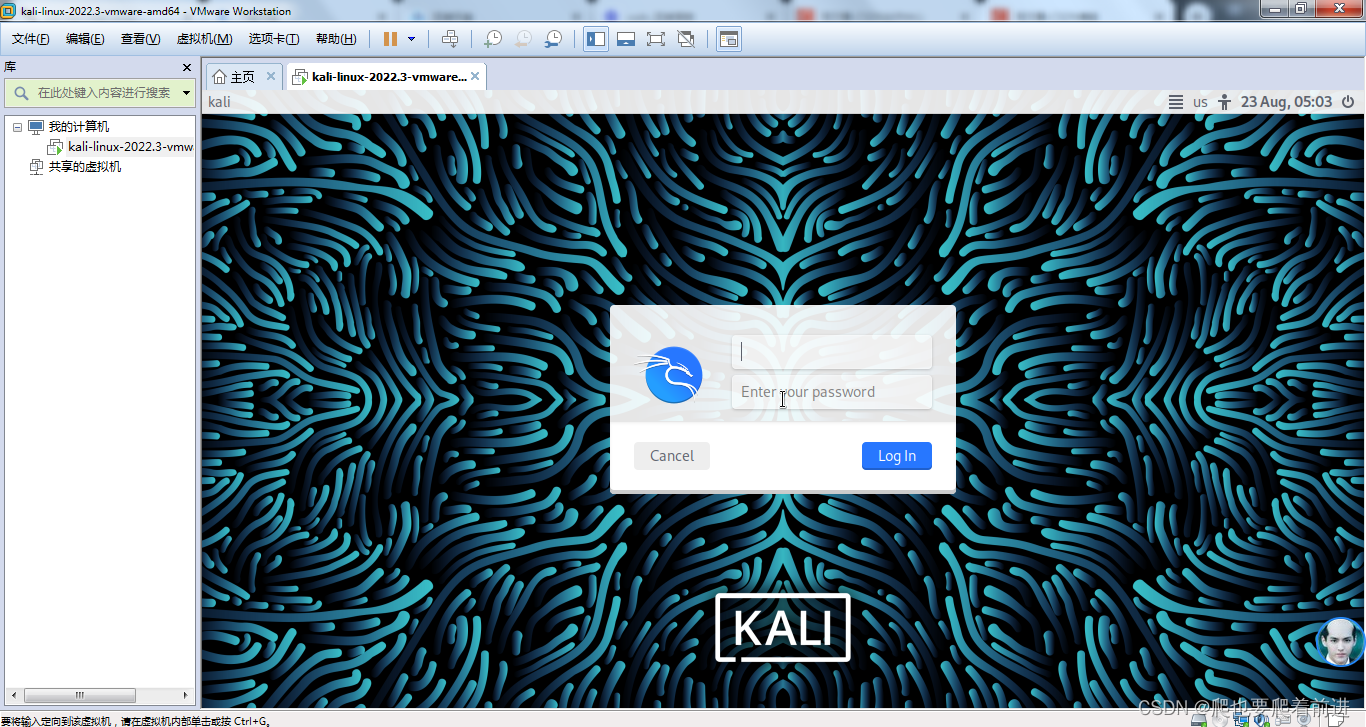Open the 帮助(H) menu
This screenshot has width=1366, height=727.
pyautogui.click(x=336, y=39)
